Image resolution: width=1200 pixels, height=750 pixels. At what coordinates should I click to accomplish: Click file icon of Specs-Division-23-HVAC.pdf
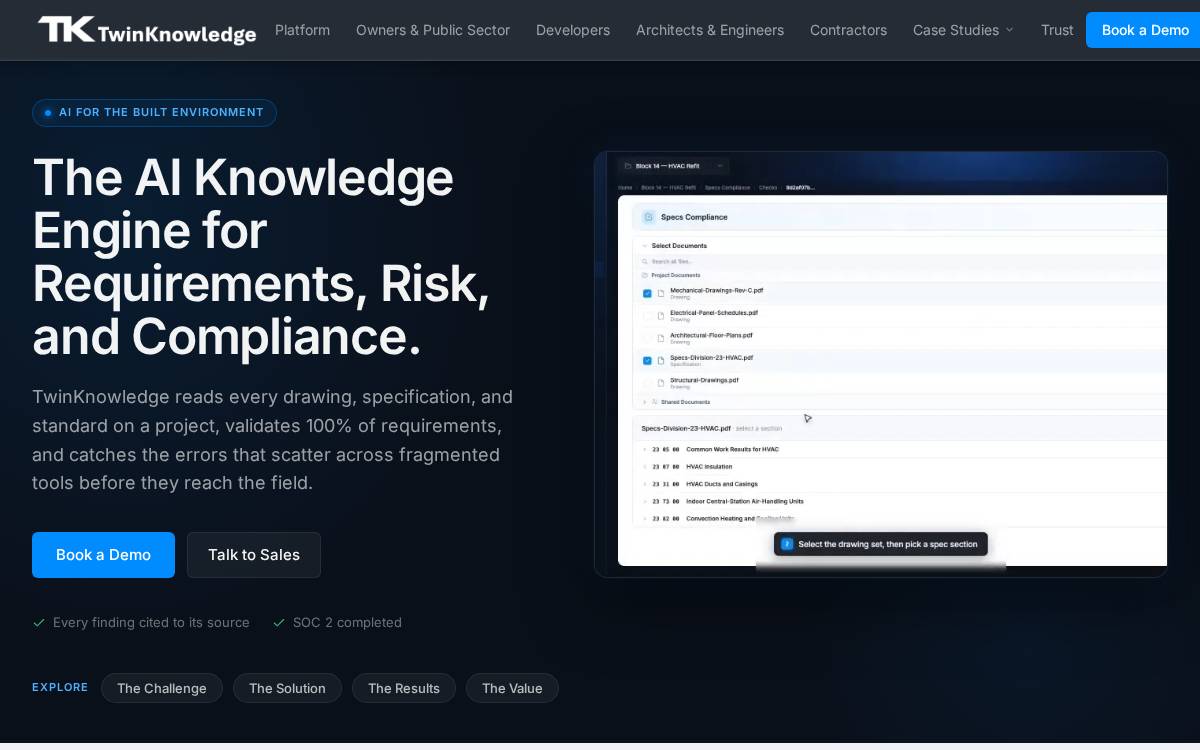(x=661, y=361)
